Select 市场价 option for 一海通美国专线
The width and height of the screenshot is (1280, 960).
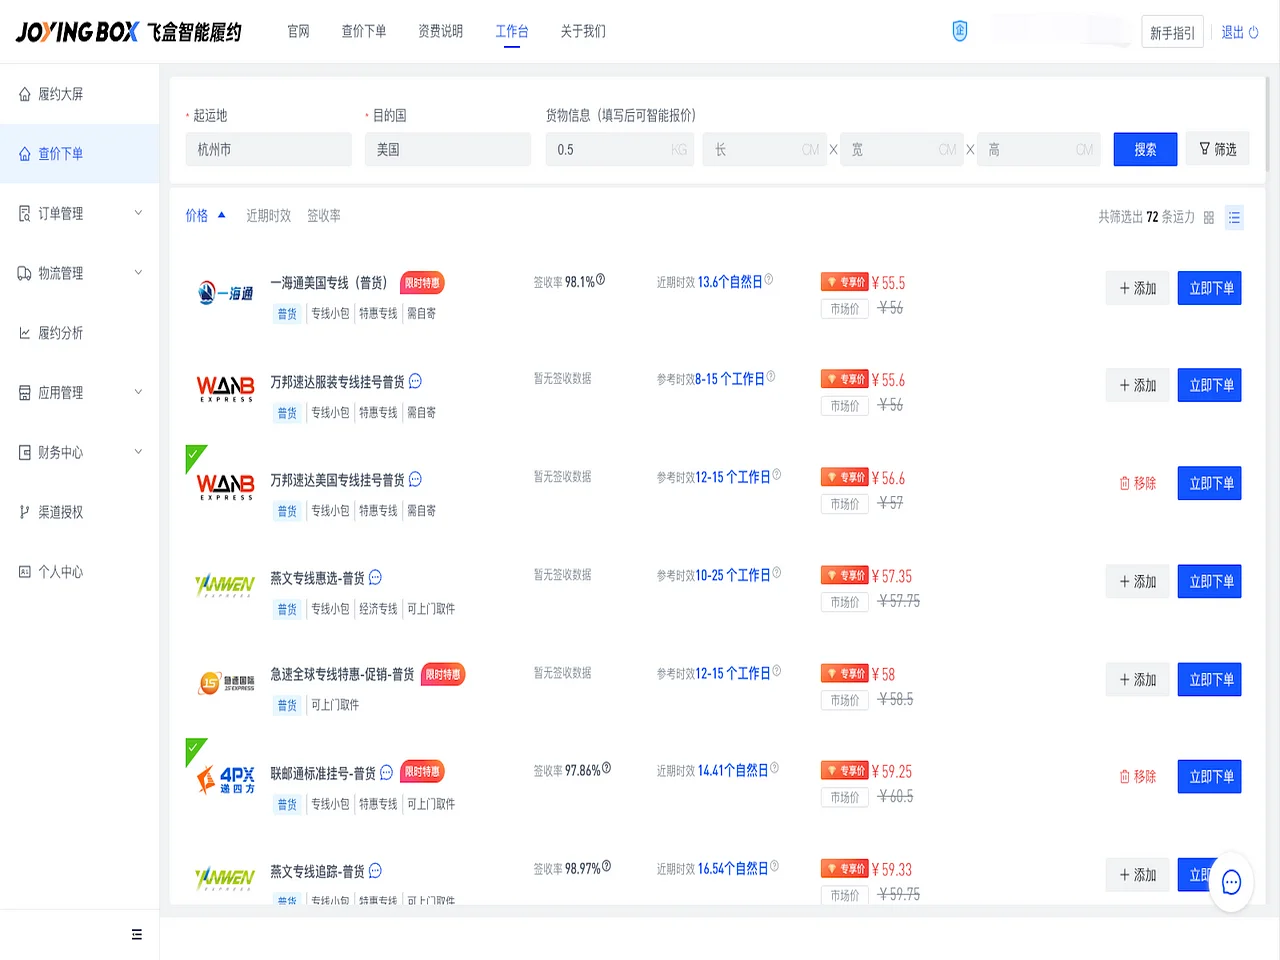pos(844,308)
